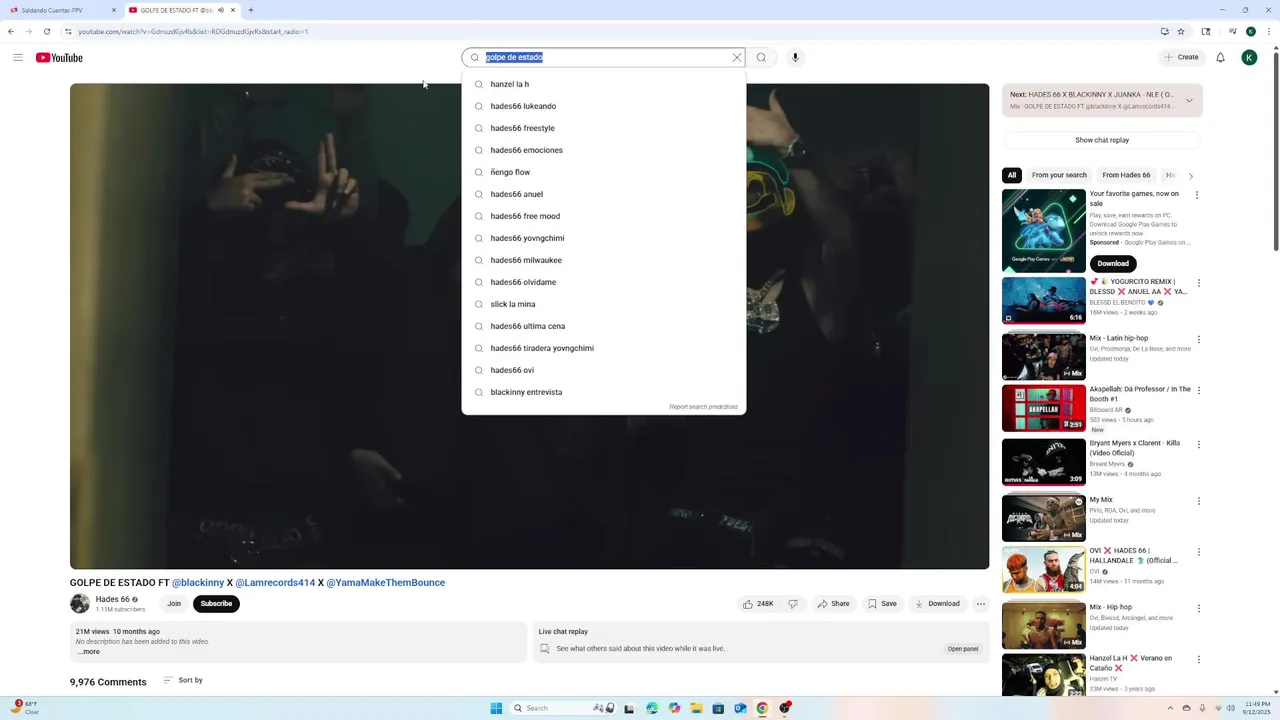Open YOGURCITO REMIX video thumbnail
Viewport: 1280px width, 720px height.
(x=1044, y=301)
